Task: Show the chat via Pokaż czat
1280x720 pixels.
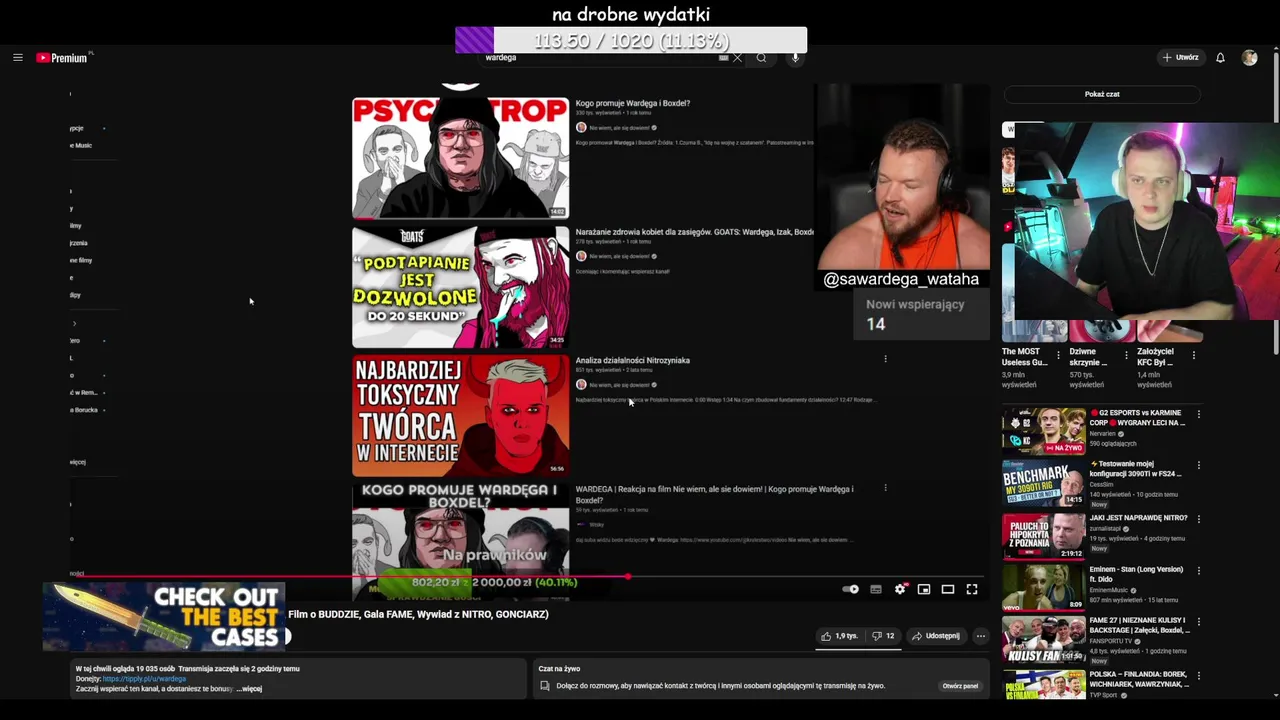Action: [1102, 94]
